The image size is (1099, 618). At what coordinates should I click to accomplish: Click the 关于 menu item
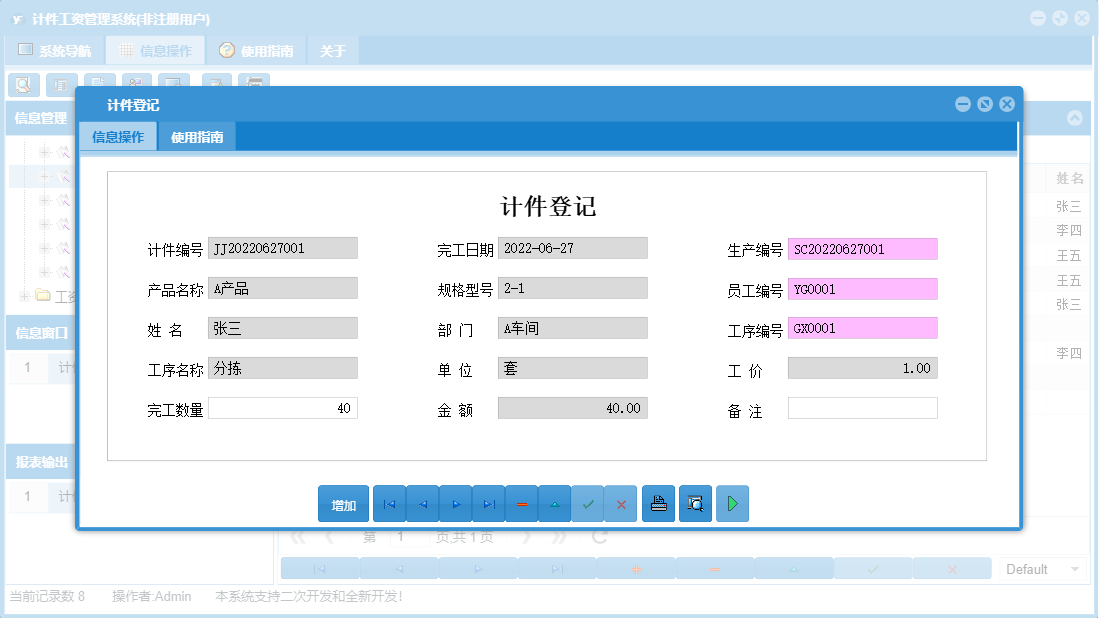[332, 48]
